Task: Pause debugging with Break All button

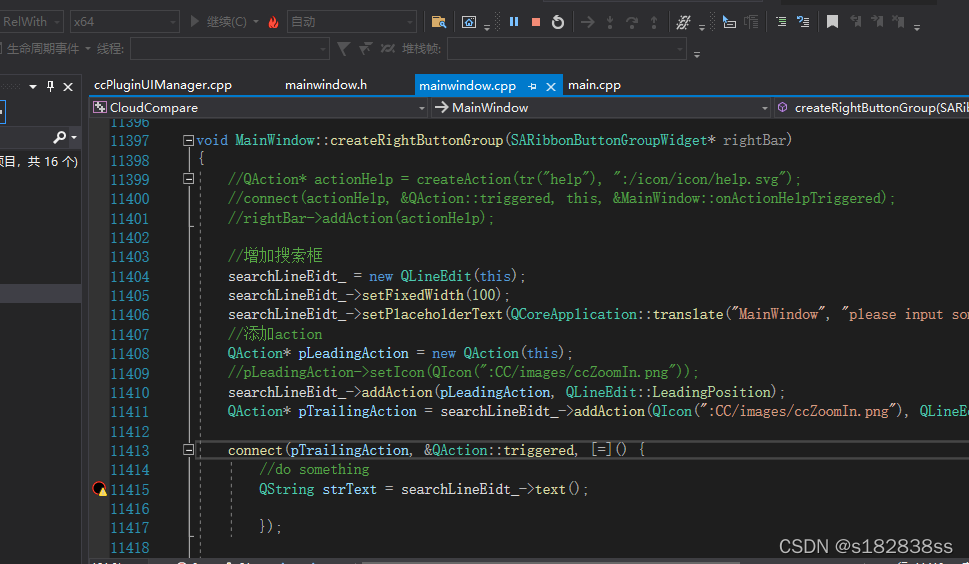Action: click(x=514, y=22)
